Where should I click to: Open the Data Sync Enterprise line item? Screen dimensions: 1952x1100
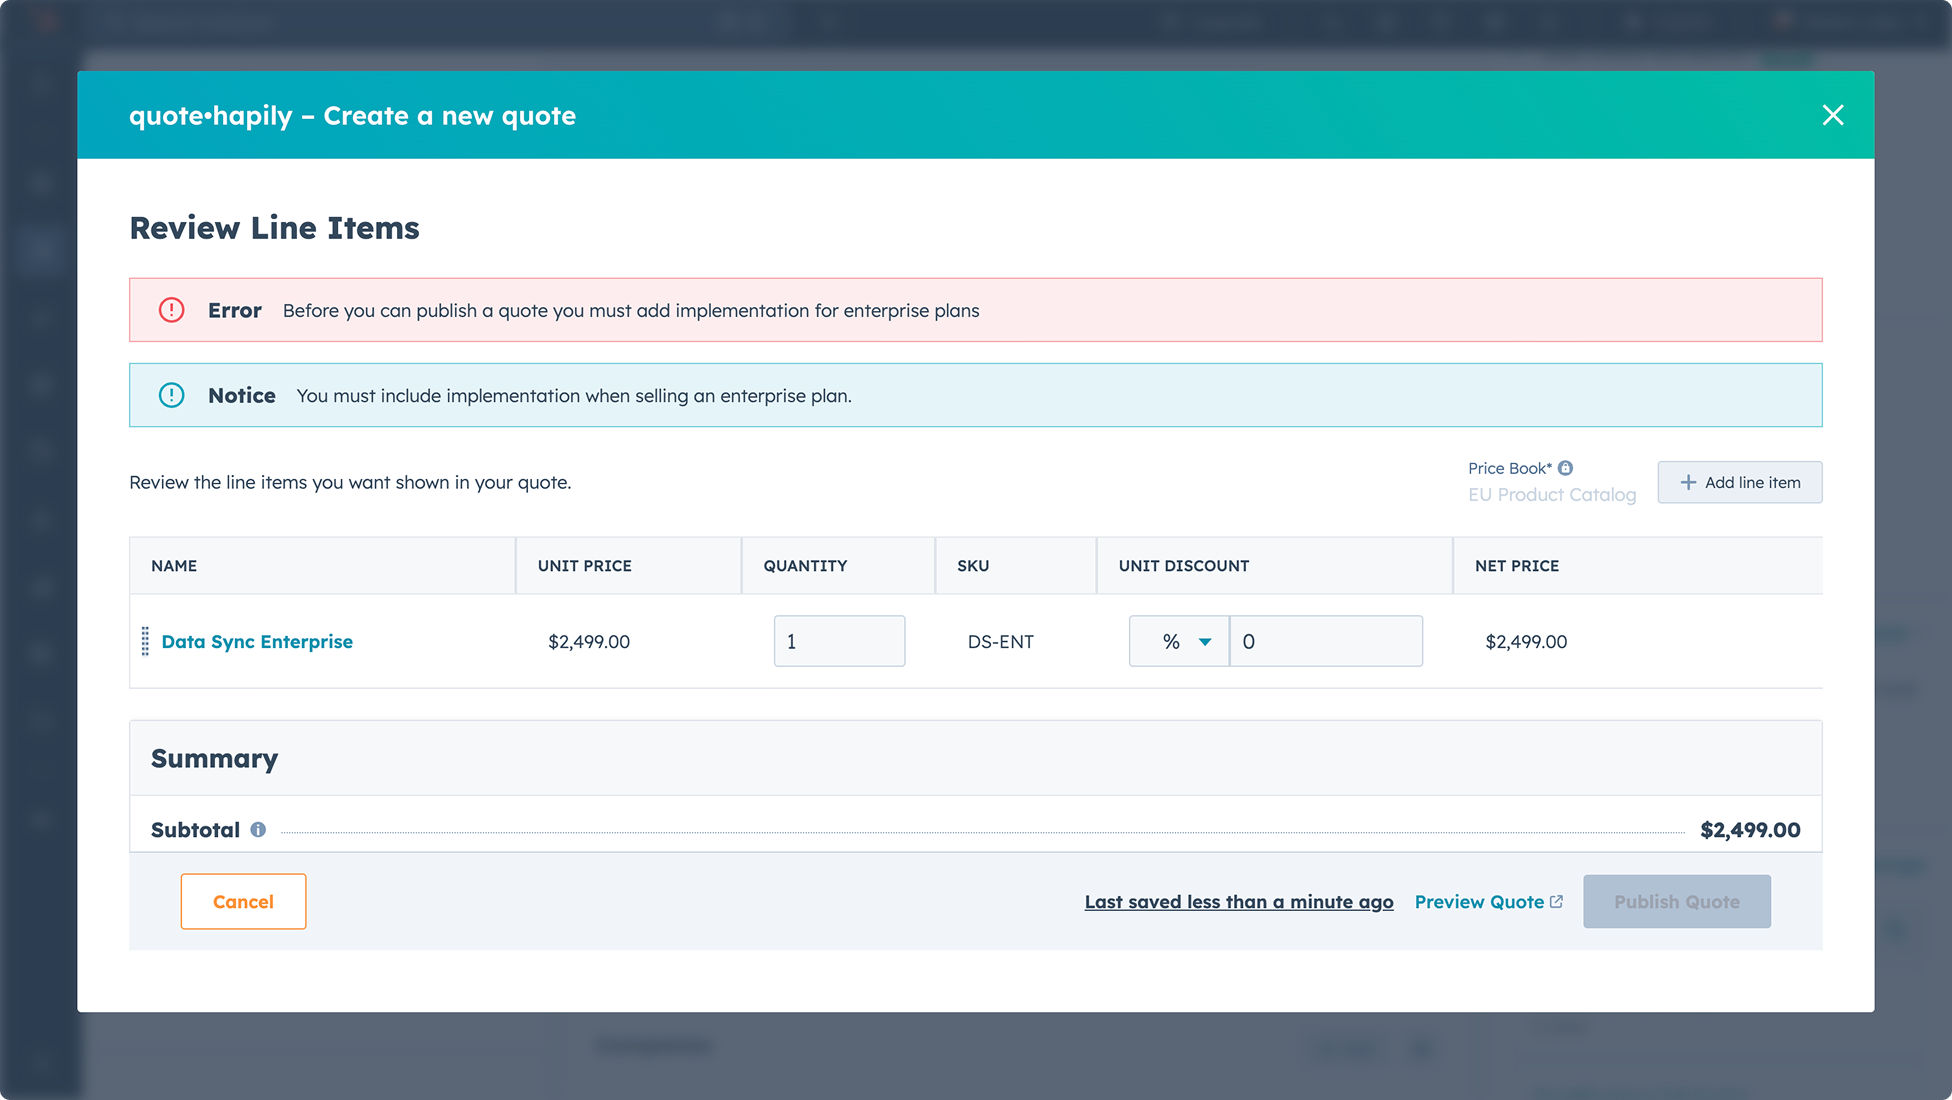point(257,641)
